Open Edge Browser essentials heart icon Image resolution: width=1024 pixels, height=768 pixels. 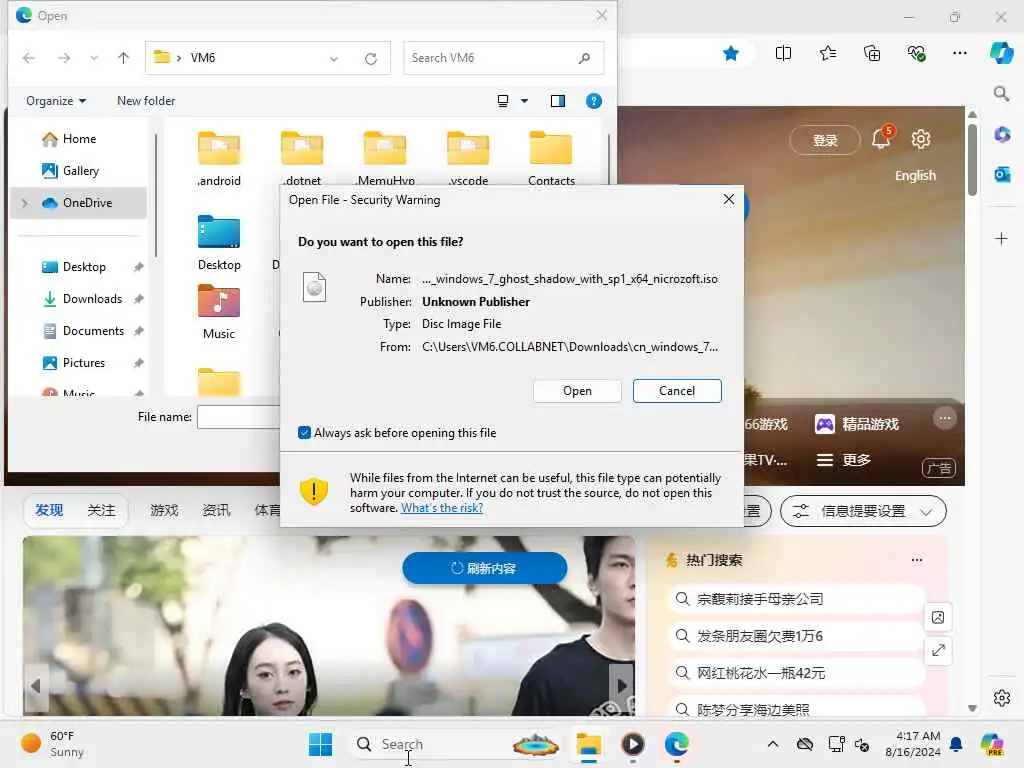click(916, 53)
